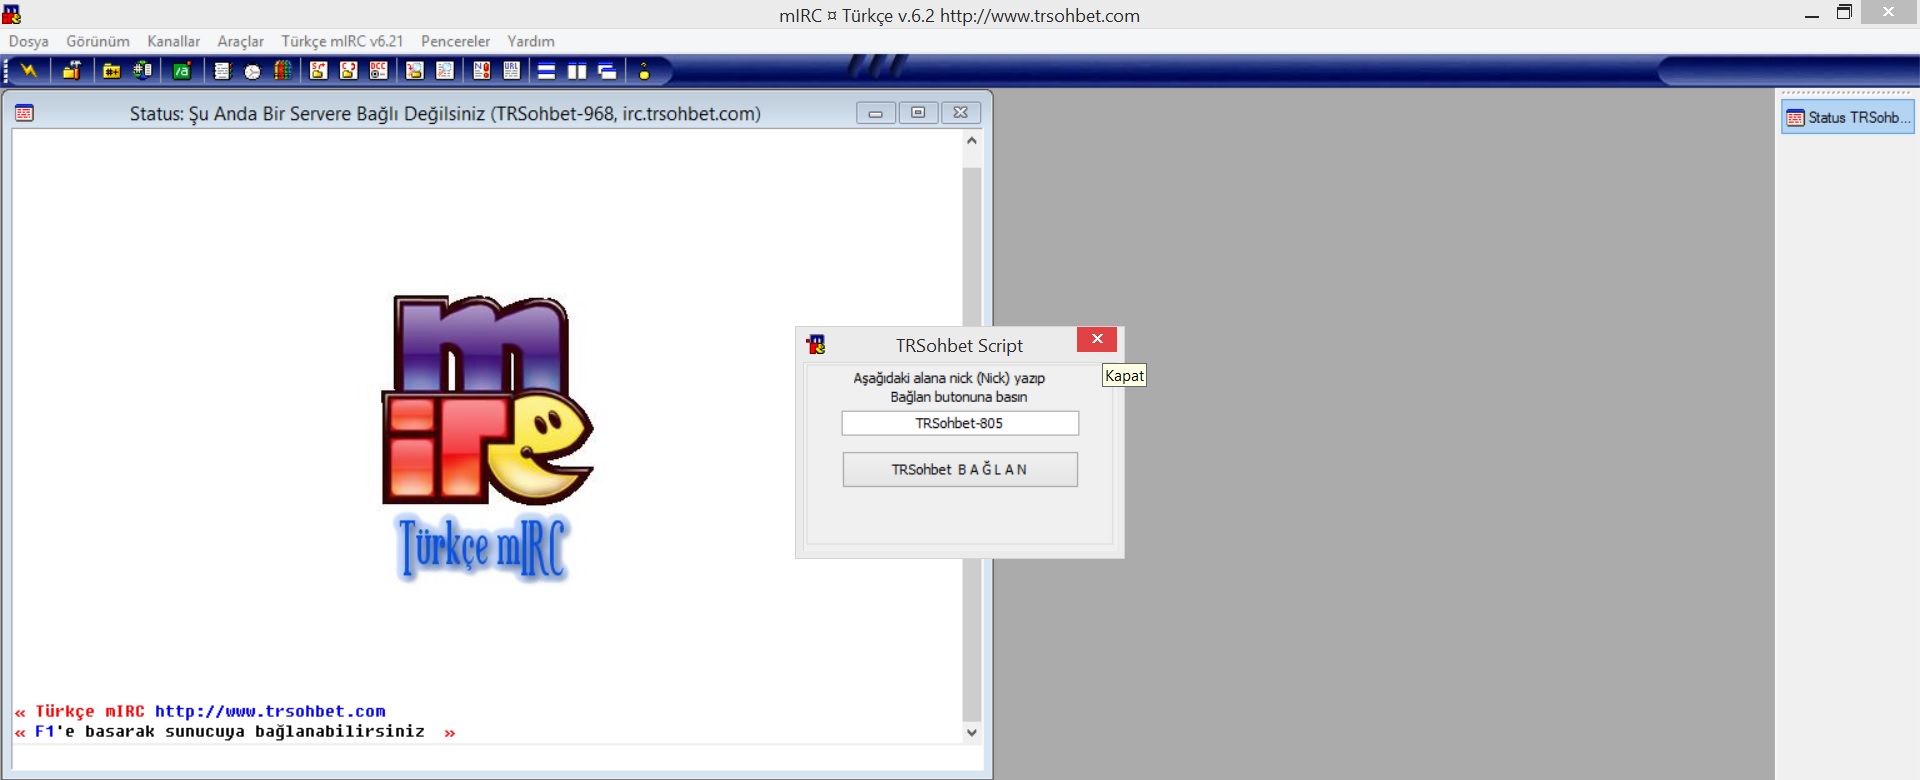Open the Pencereler menu

tap(456, 41)
